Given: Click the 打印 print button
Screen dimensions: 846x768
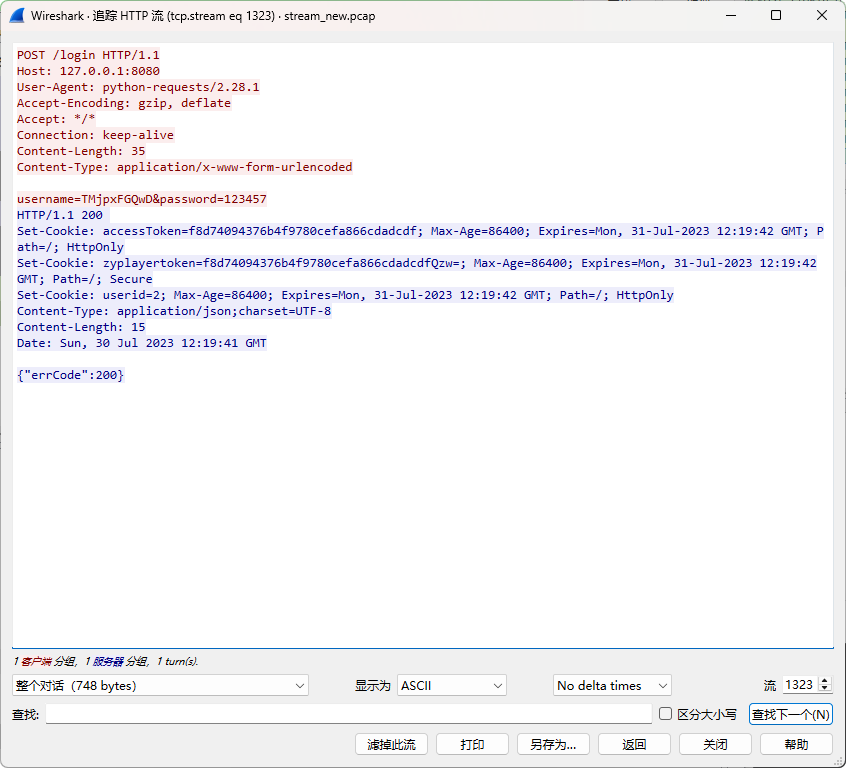Looking at the screenshot, I should point(472,744).
